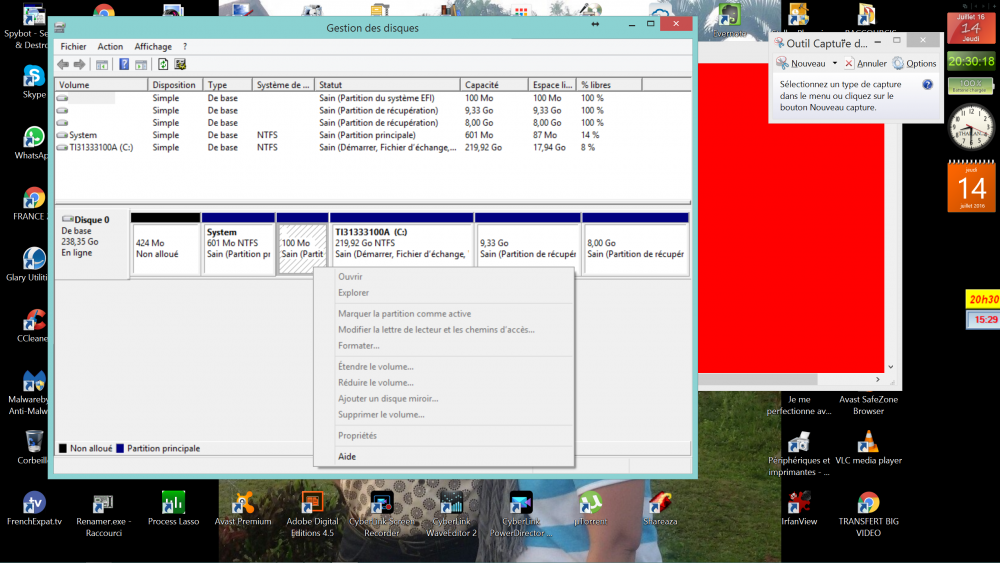Open the Action menu
Image resolution: width=1000 pixels, height=563 pixels.
point(110,47)
